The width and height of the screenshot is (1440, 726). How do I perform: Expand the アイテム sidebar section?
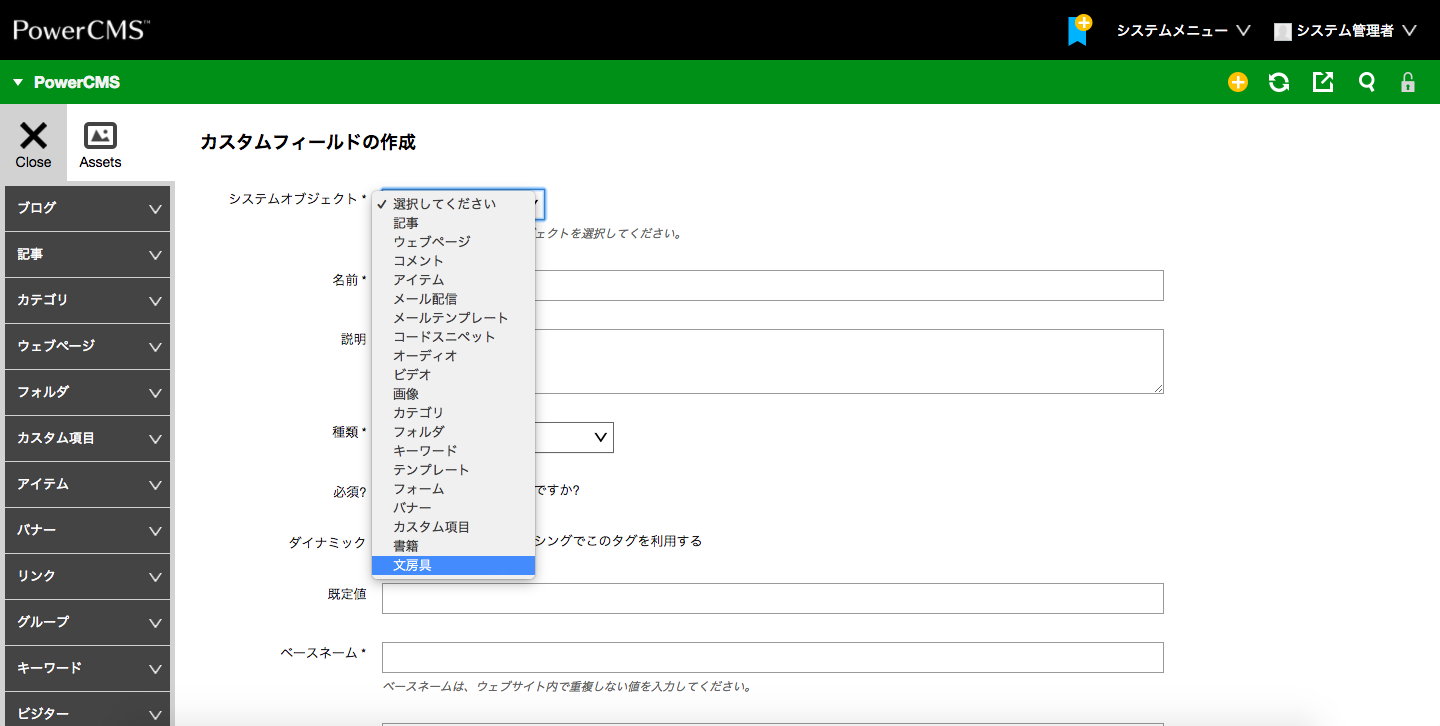click(x=87, y=484)
